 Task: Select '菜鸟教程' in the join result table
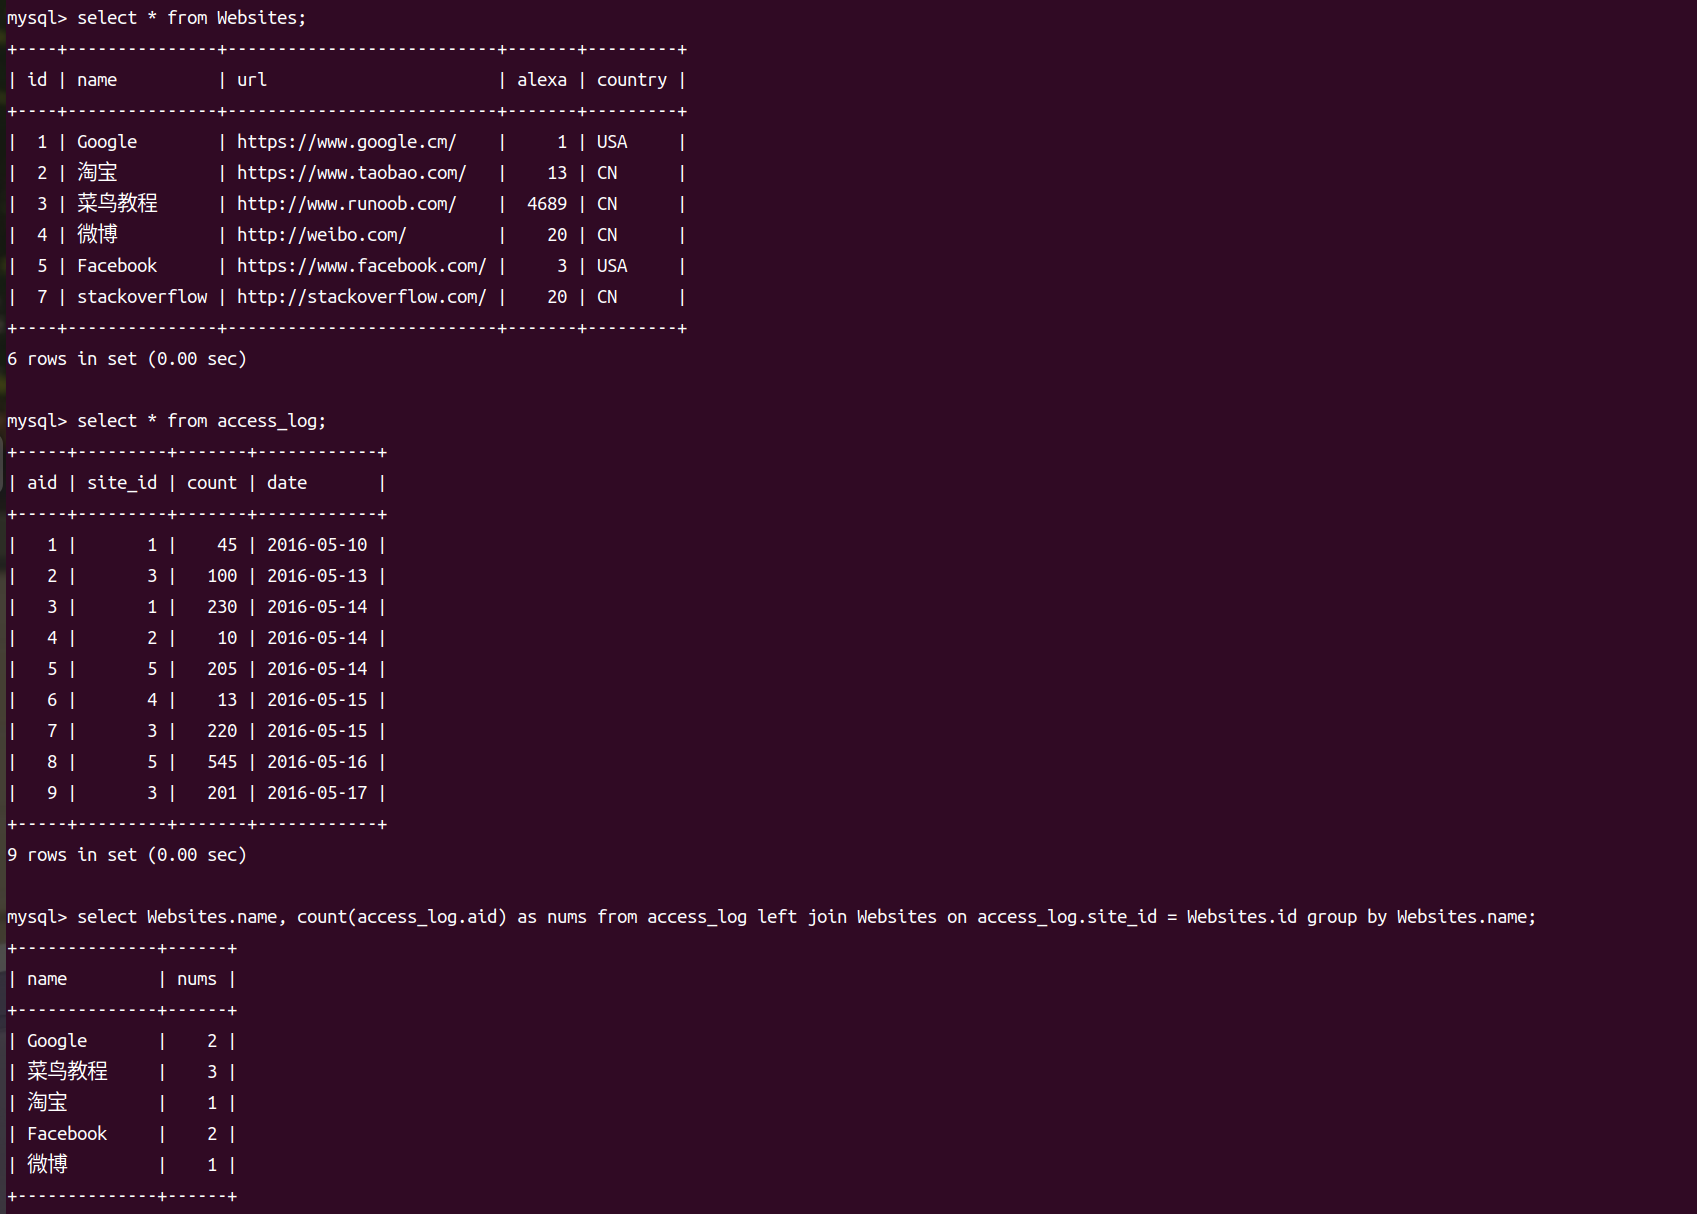[67, 1072]
